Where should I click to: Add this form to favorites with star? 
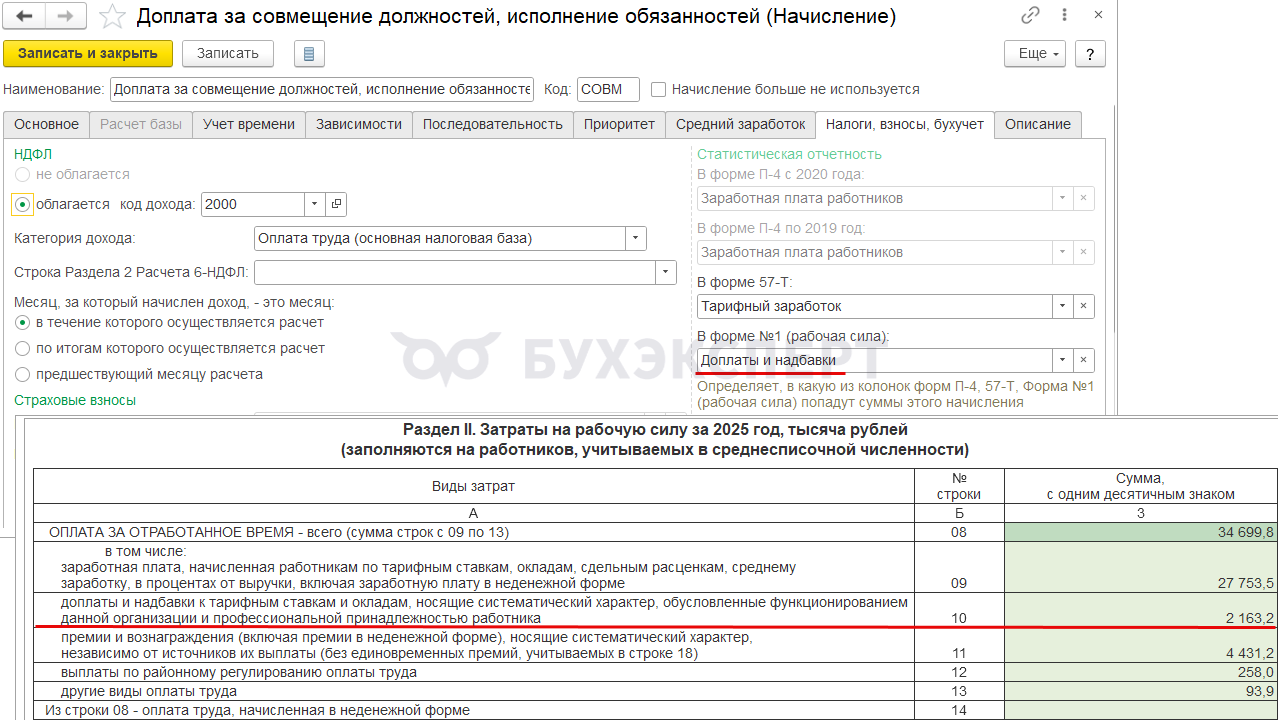[x=114, y=16]
